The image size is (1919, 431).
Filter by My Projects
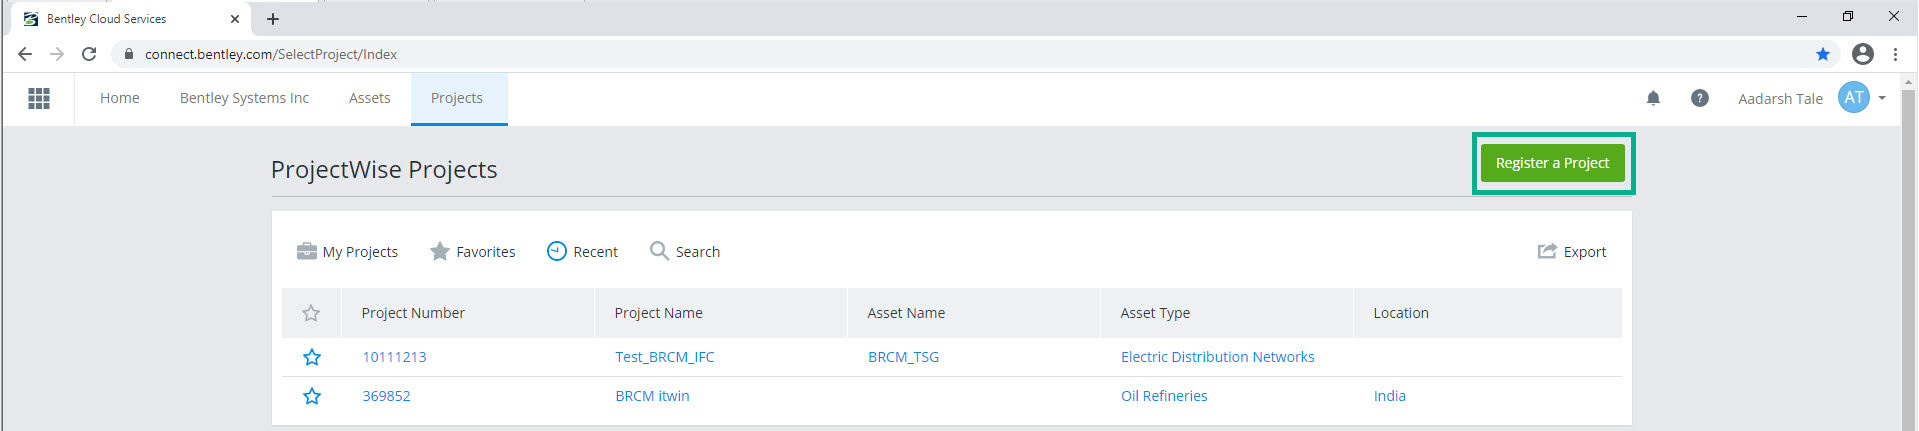click(x=347, y=251)
